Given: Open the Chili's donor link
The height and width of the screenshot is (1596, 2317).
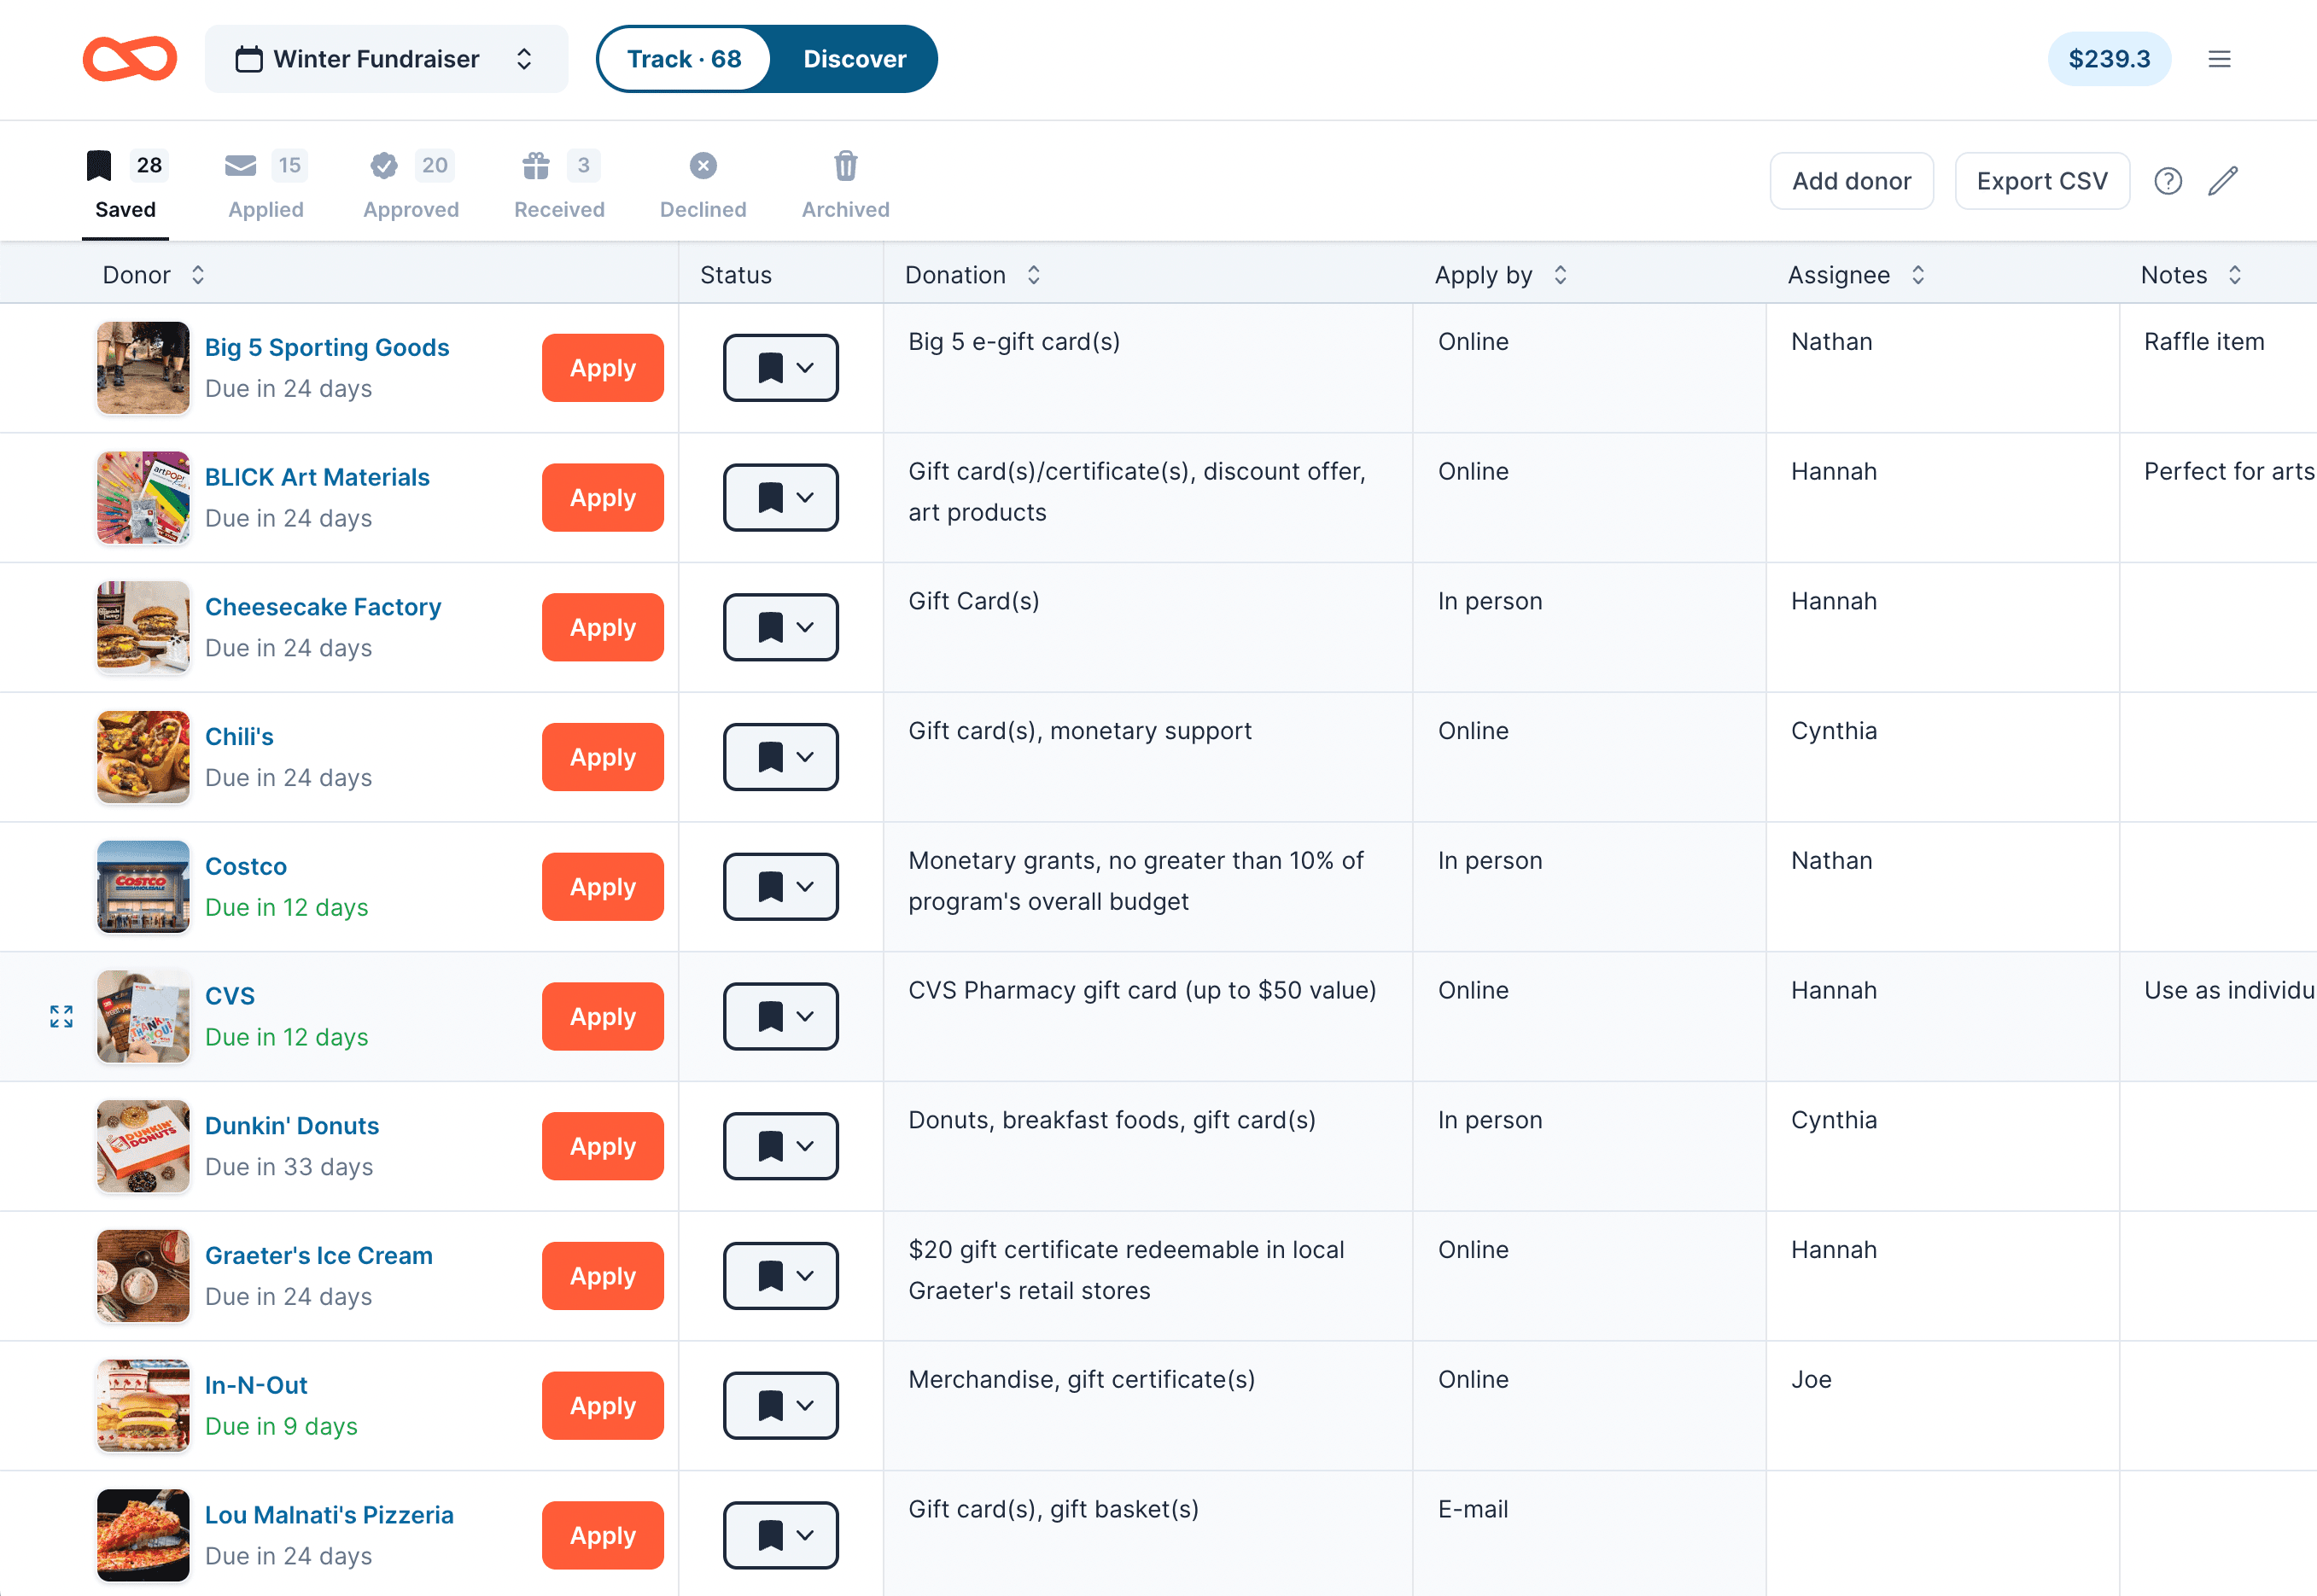Looking at the screenshot, I should 239,736.
